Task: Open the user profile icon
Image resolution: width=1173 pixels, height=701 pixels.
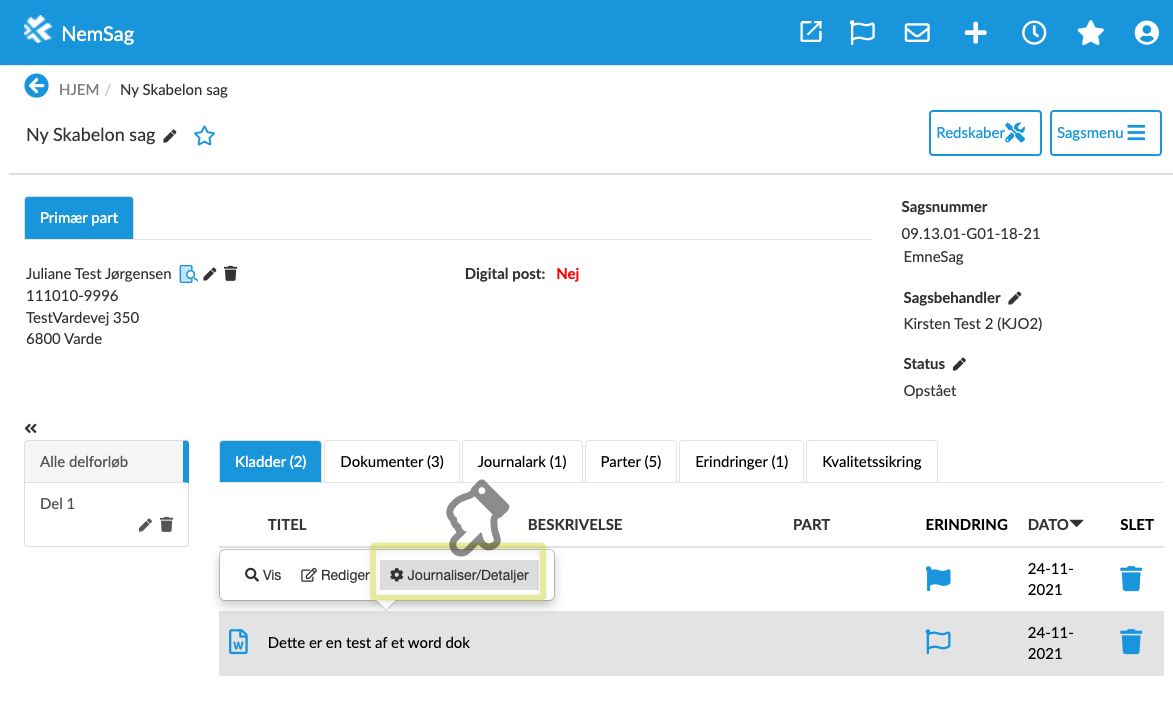Action: (x=1146, y=33)
